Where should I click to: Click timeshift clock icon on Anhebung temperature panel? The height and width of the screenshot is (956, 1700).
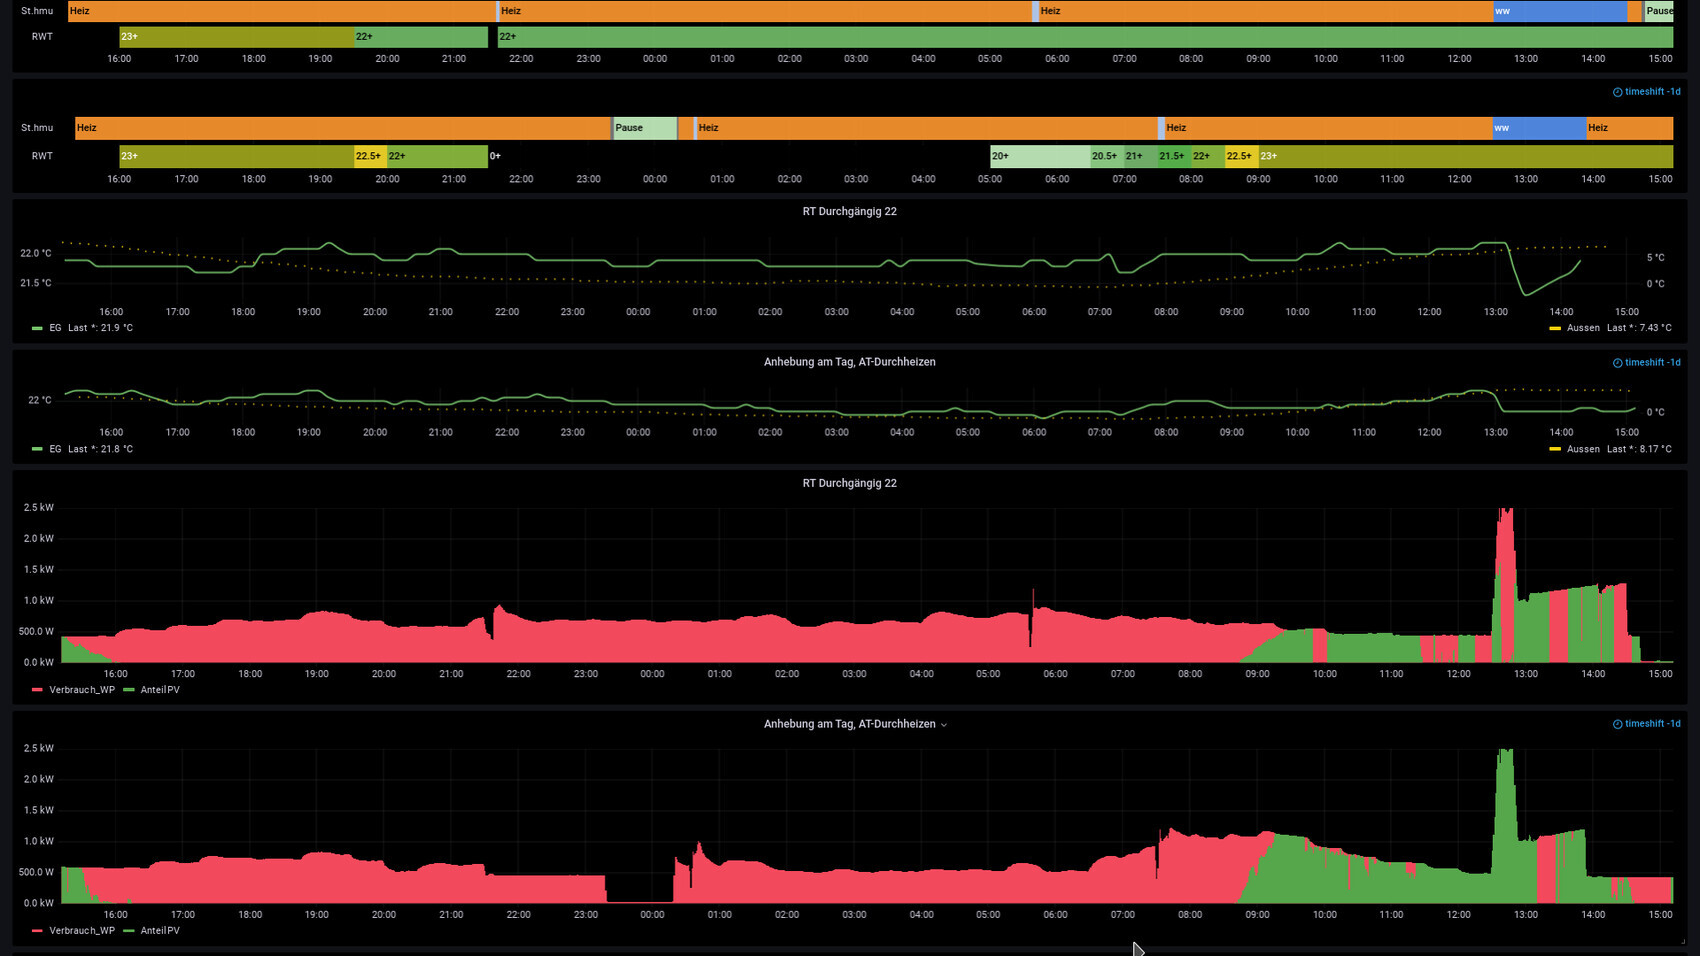1617,363
